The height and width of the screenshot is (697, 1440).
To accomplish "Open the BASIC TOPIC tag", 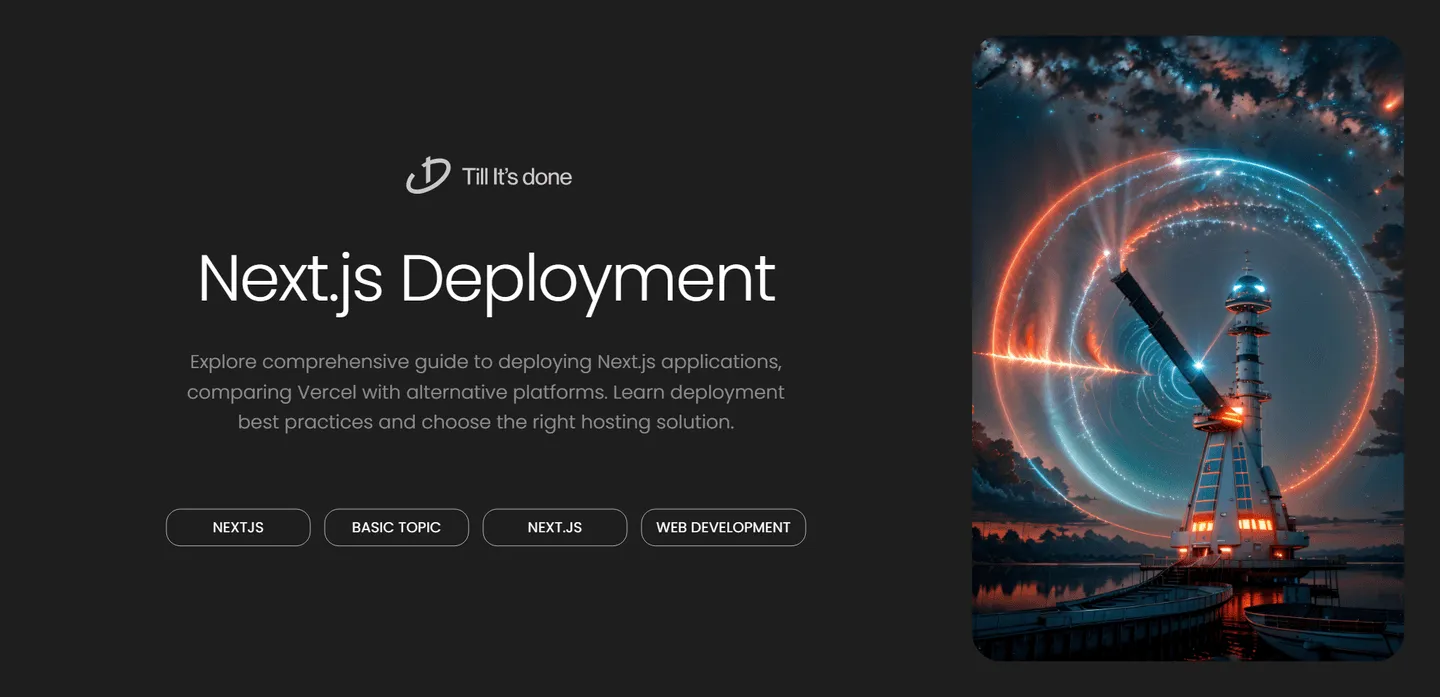I will [x=396, y=527].
